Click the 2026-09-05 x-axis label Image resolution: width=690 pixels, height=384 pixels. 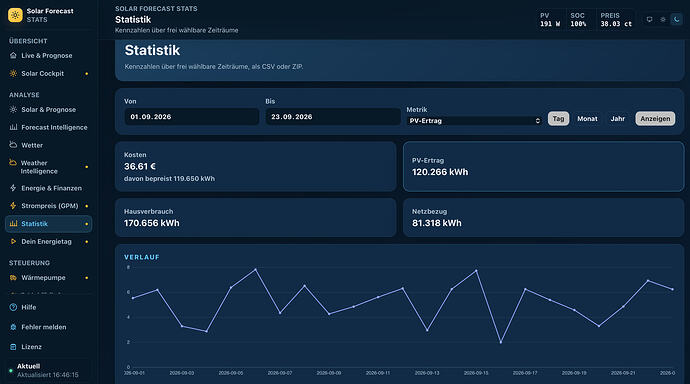click(x=231, y=373)
